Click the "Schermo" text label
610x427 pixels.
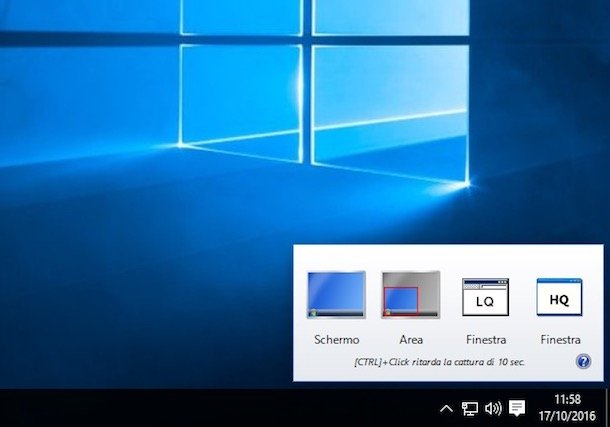(x=336, y=340)
